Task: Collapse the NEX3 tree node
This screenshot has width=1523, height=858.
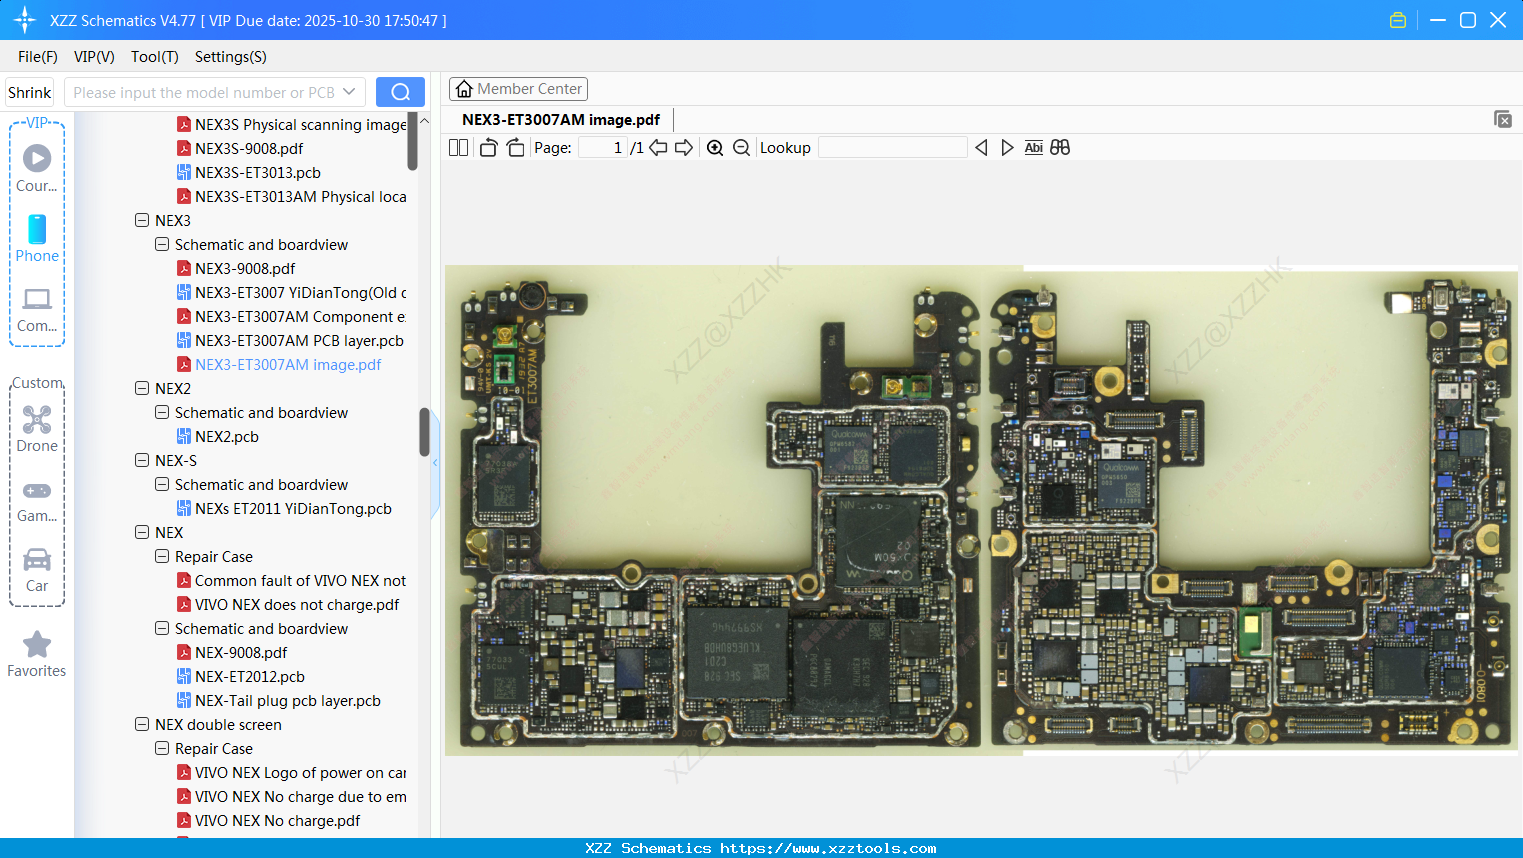Action: coord(142,220)
